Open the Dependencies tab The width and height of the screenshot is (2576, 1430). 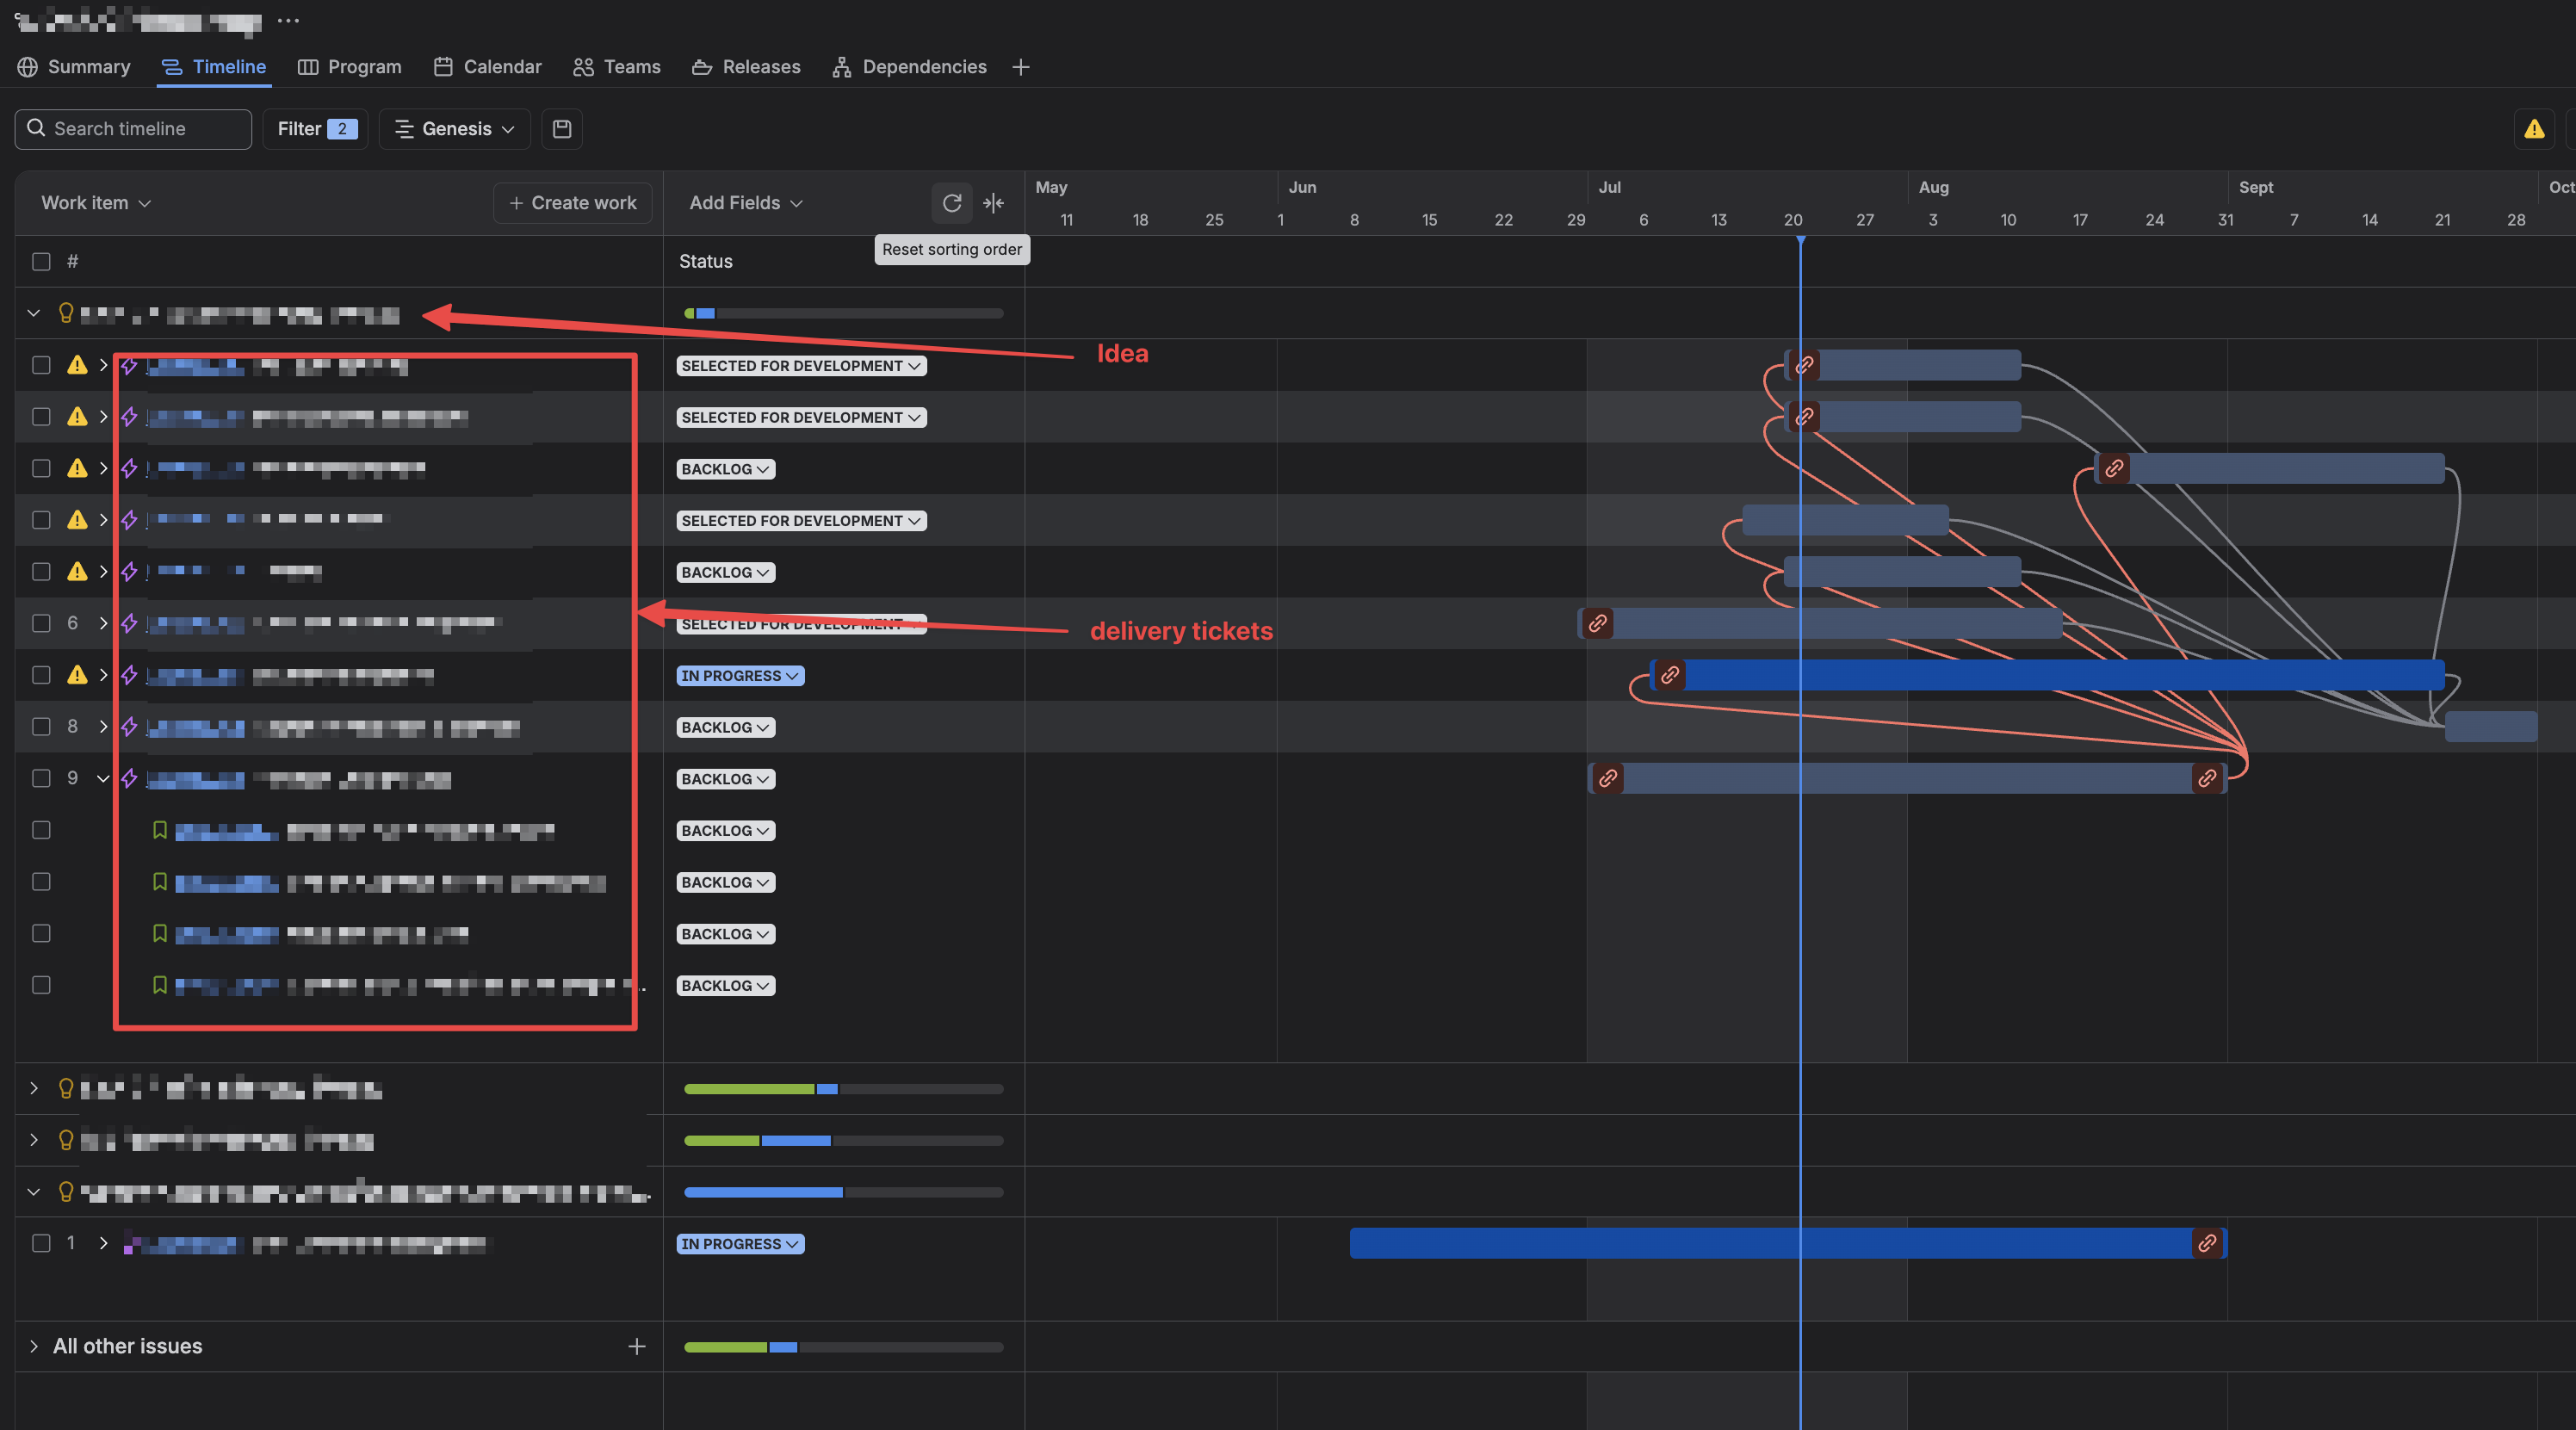tap(909, 67)
